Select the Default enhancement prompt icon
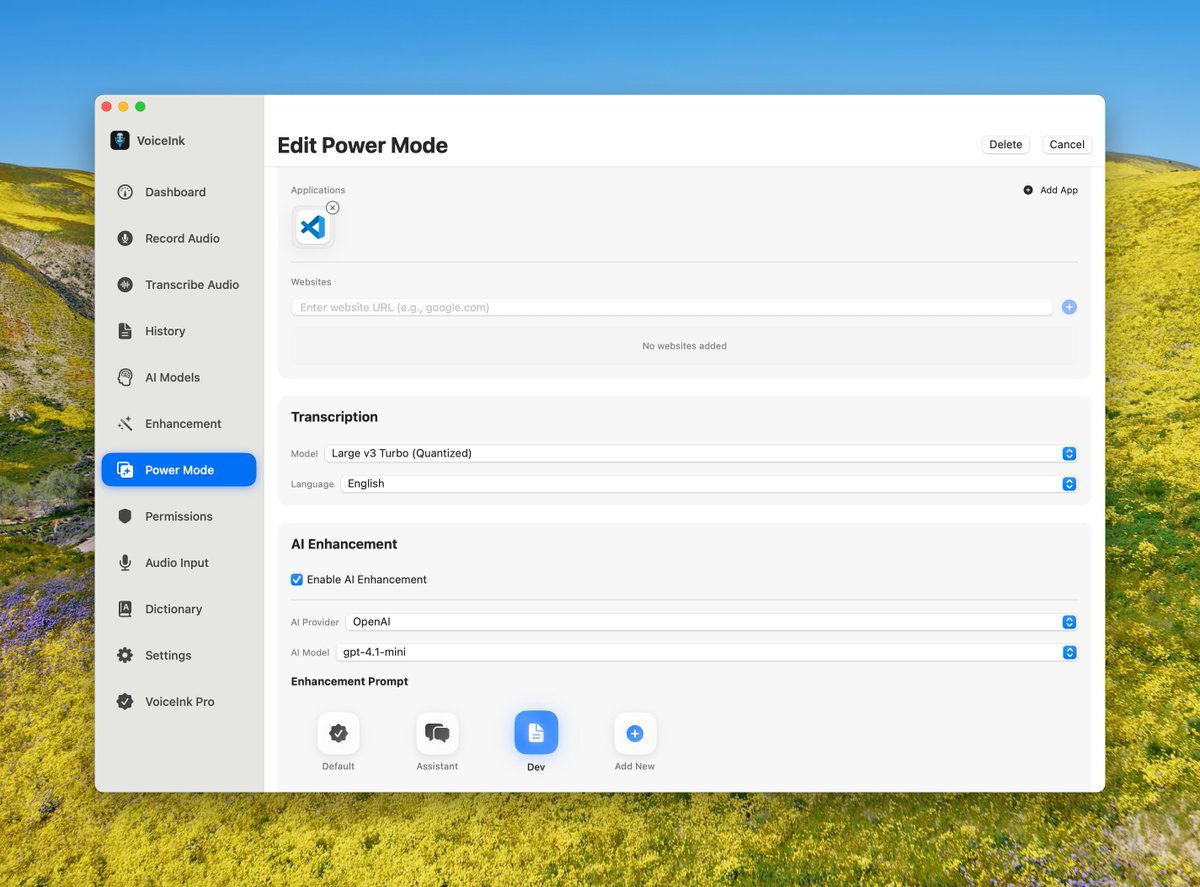Screen dimensions: 1200x887 click(x=338, y=733)
